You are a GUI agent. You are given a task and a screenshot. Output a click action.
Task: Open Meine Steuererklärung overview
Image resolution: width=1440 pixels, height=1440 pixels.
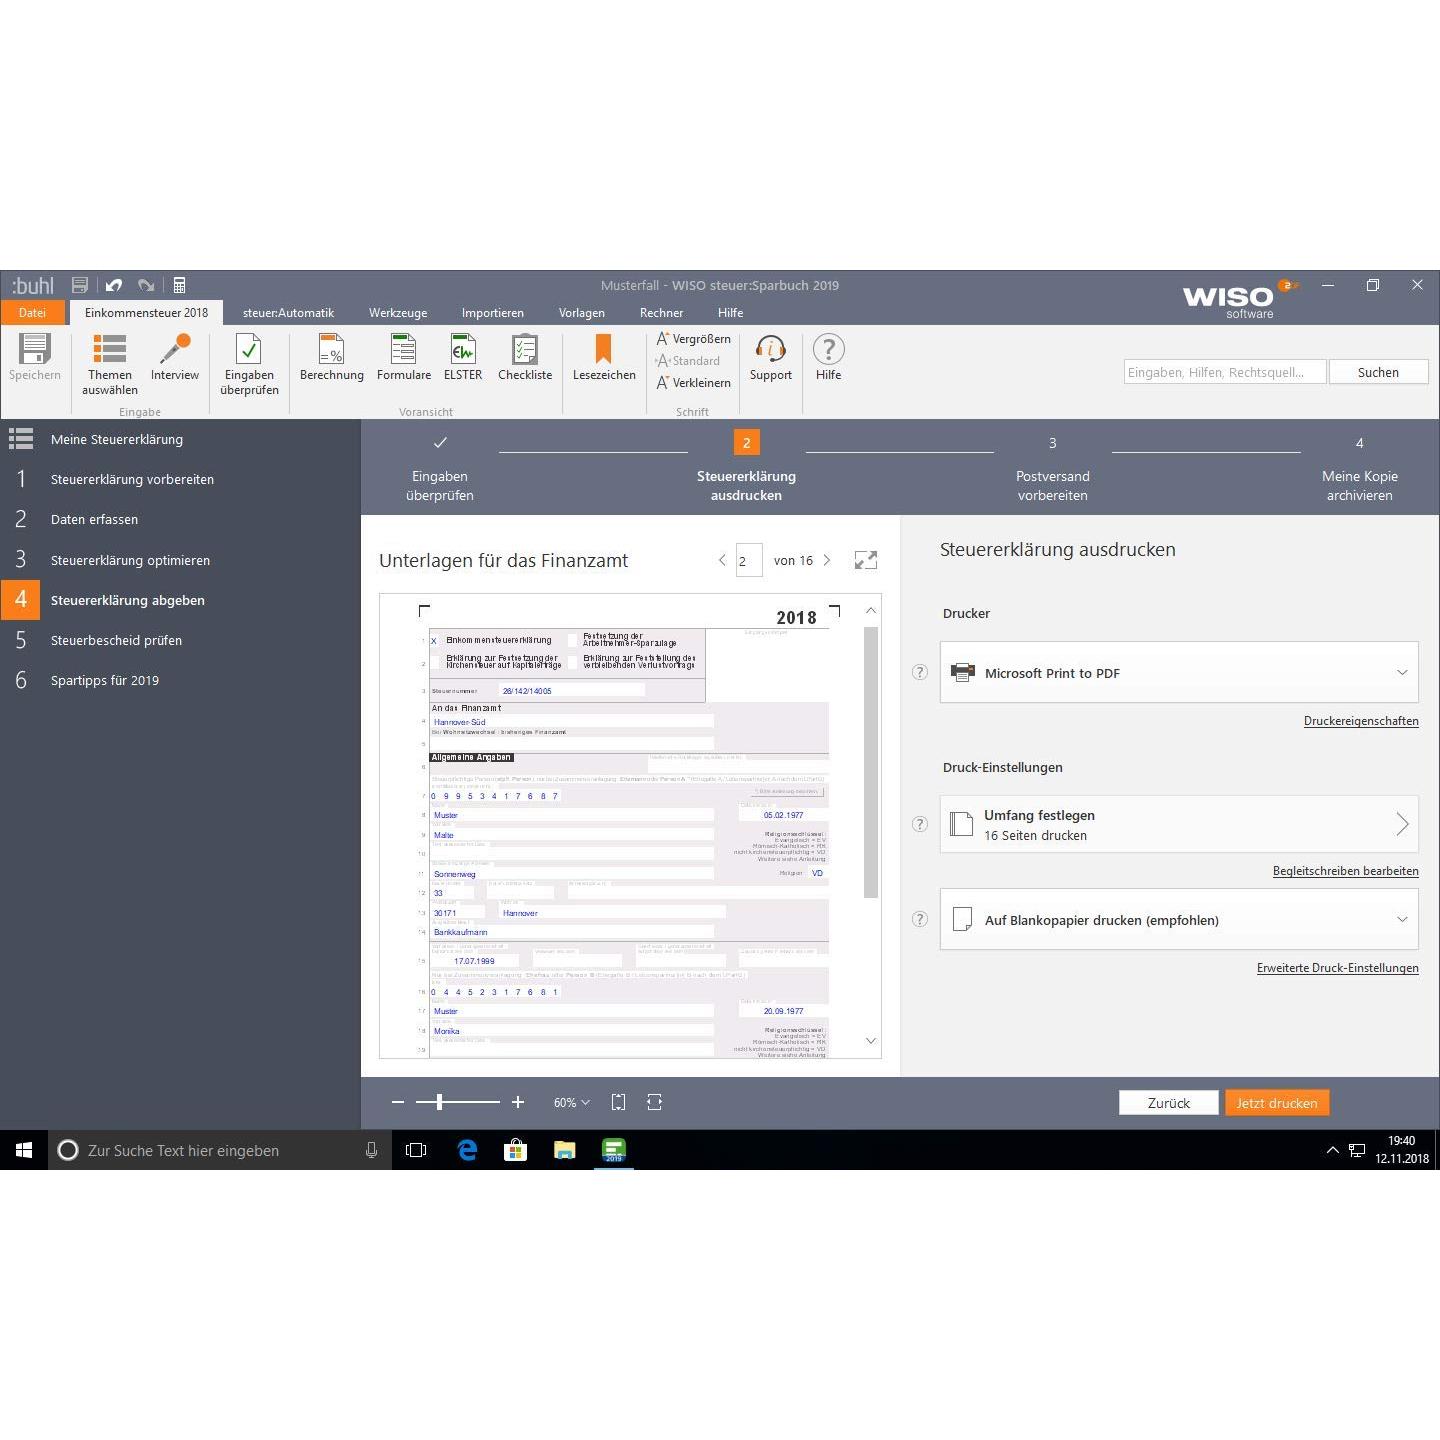tap(180, 439)
